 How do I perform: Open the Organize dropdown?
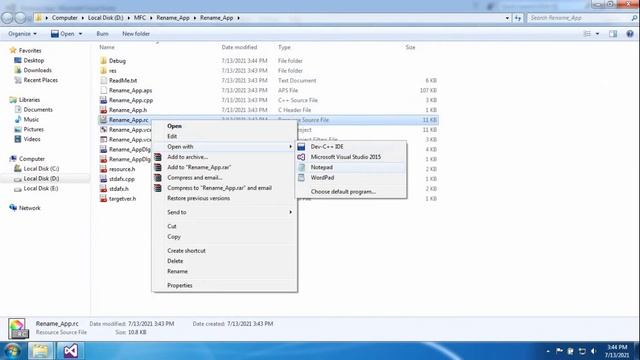click(x=22, y=34)
